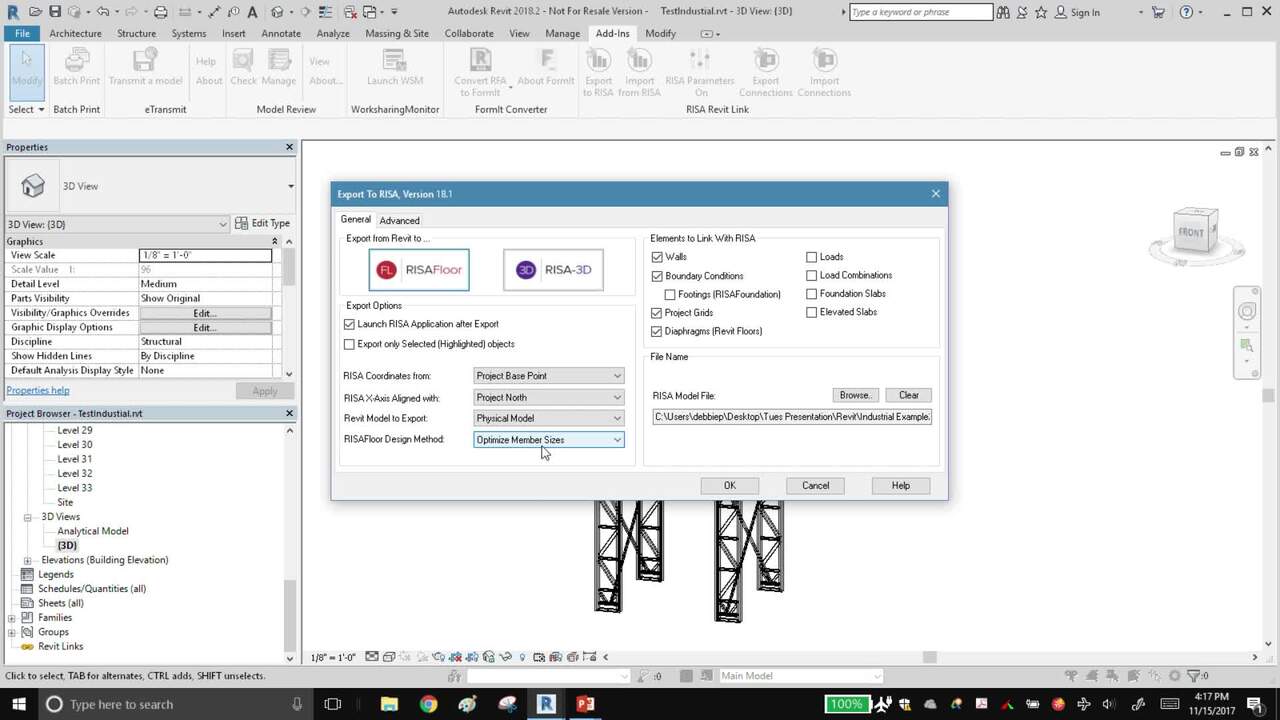Expand the Families tree node
Screen dimensions: 1280x720
point(12,618)
